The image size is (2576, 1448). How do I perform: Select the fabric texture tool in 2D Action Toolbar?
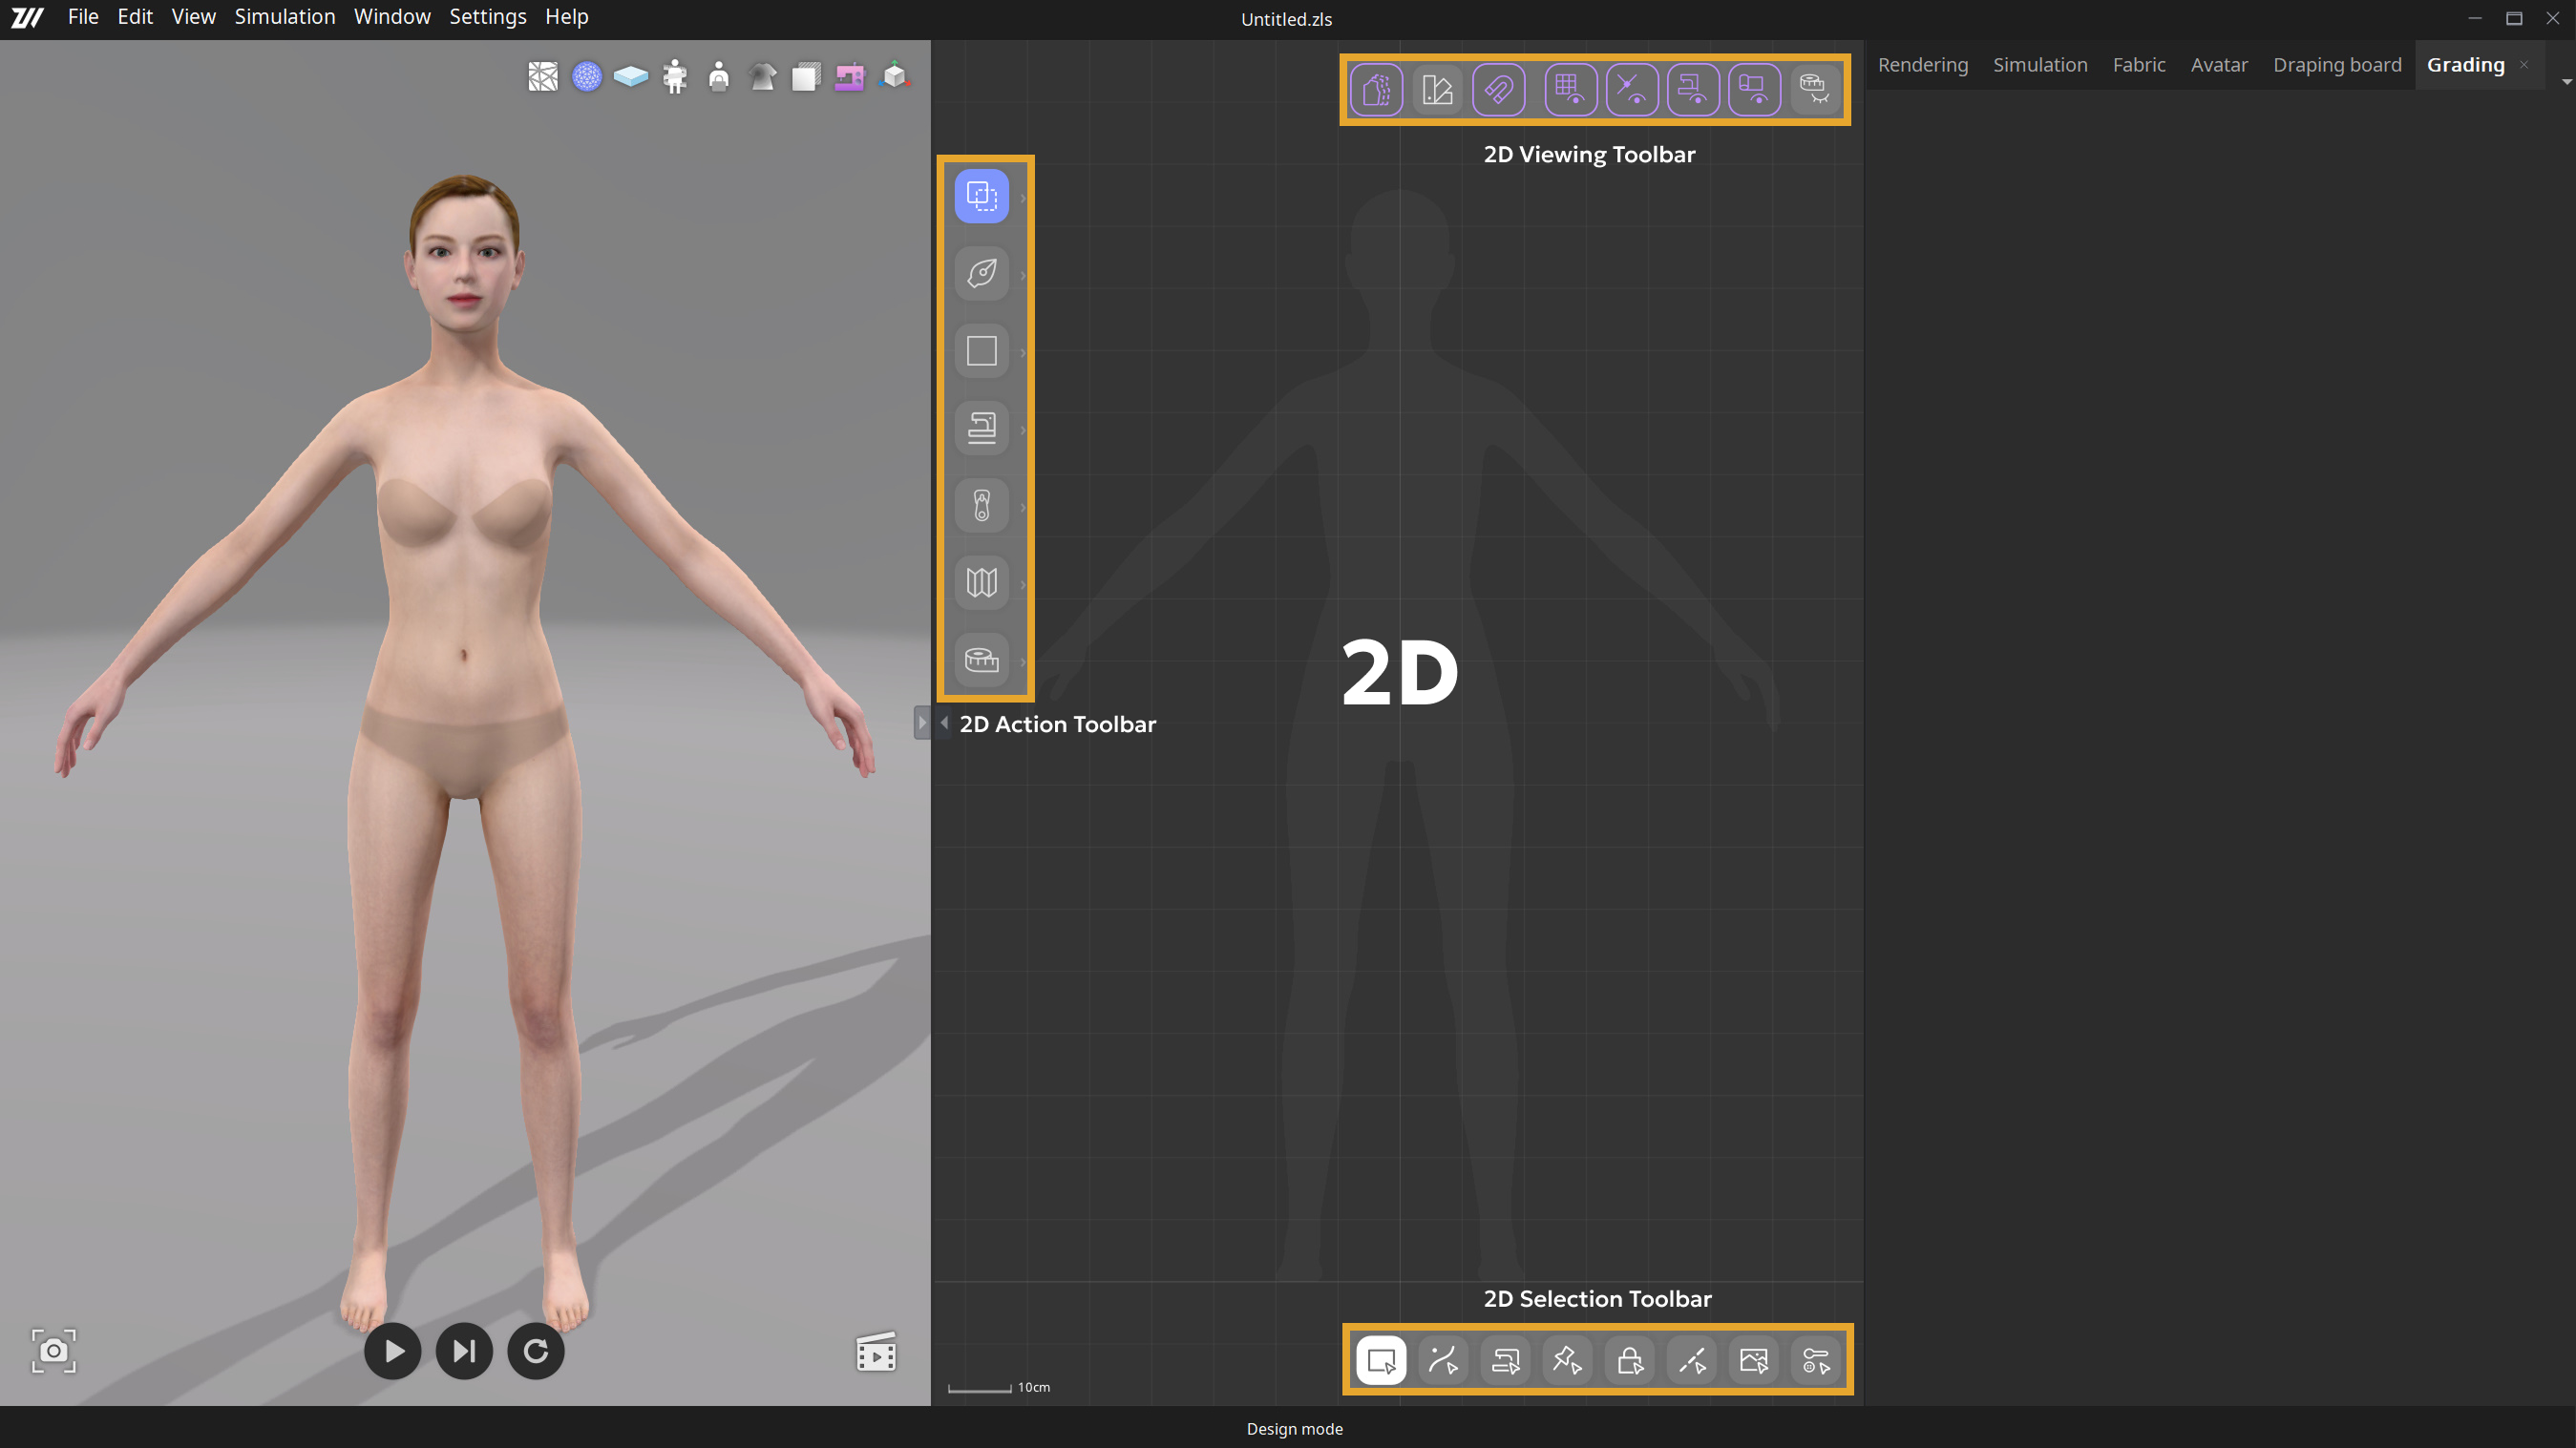click(x=981, y=582)
